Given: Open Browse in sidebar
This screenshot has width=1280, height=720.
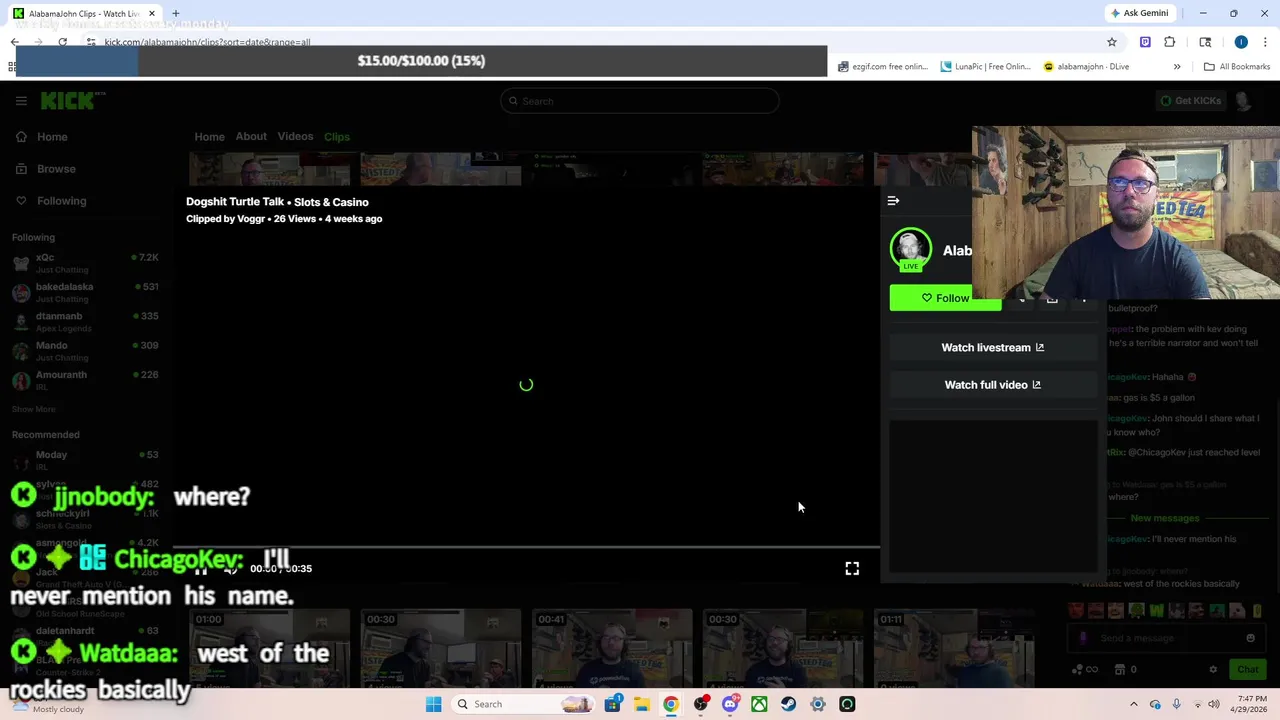Looking at the screenshot, I should [x=45, y=169].
